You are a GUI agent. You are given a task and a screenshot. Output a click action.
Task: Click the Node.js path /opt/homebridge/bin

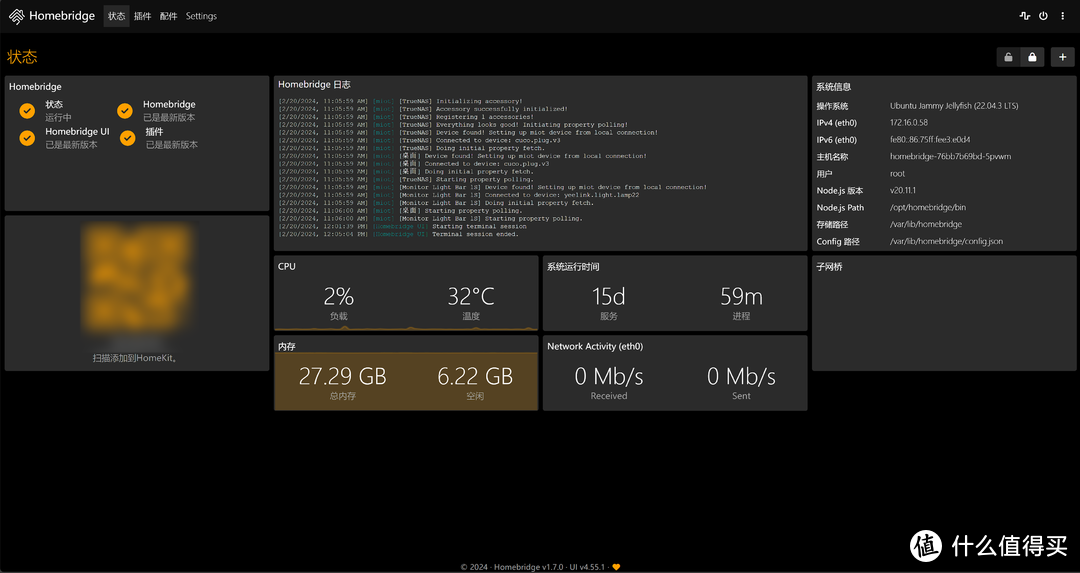pos(928,207)
